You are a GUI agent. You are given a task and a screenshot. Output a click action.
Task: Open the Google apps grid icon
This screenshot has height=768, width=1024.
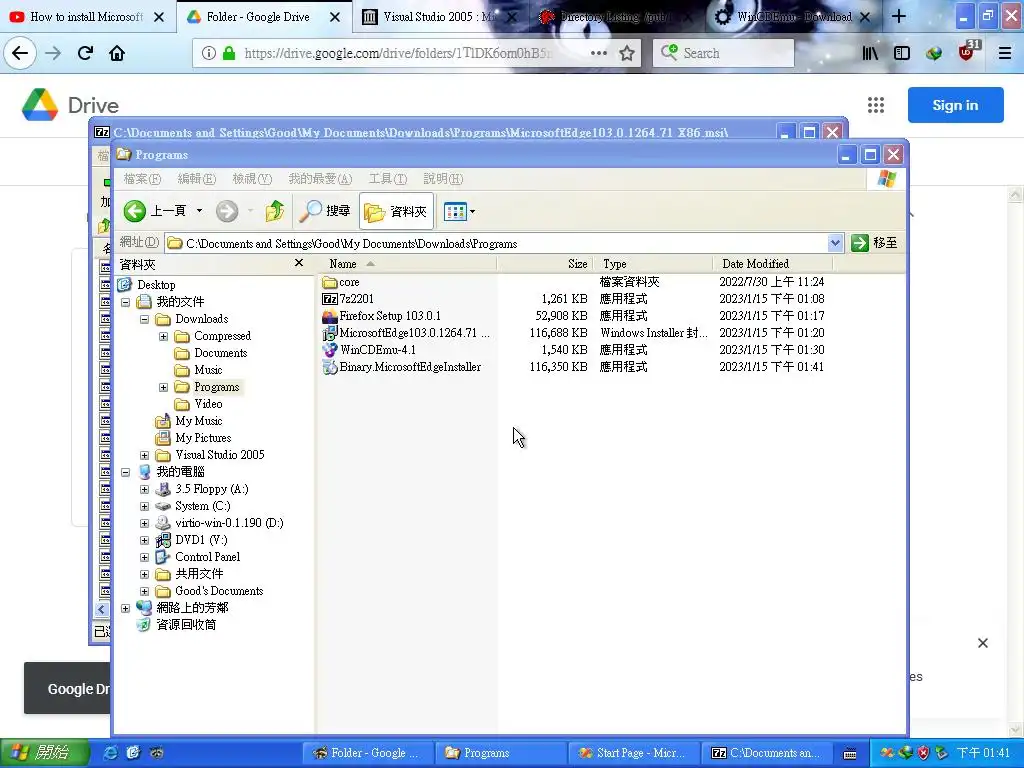(876, 104)
